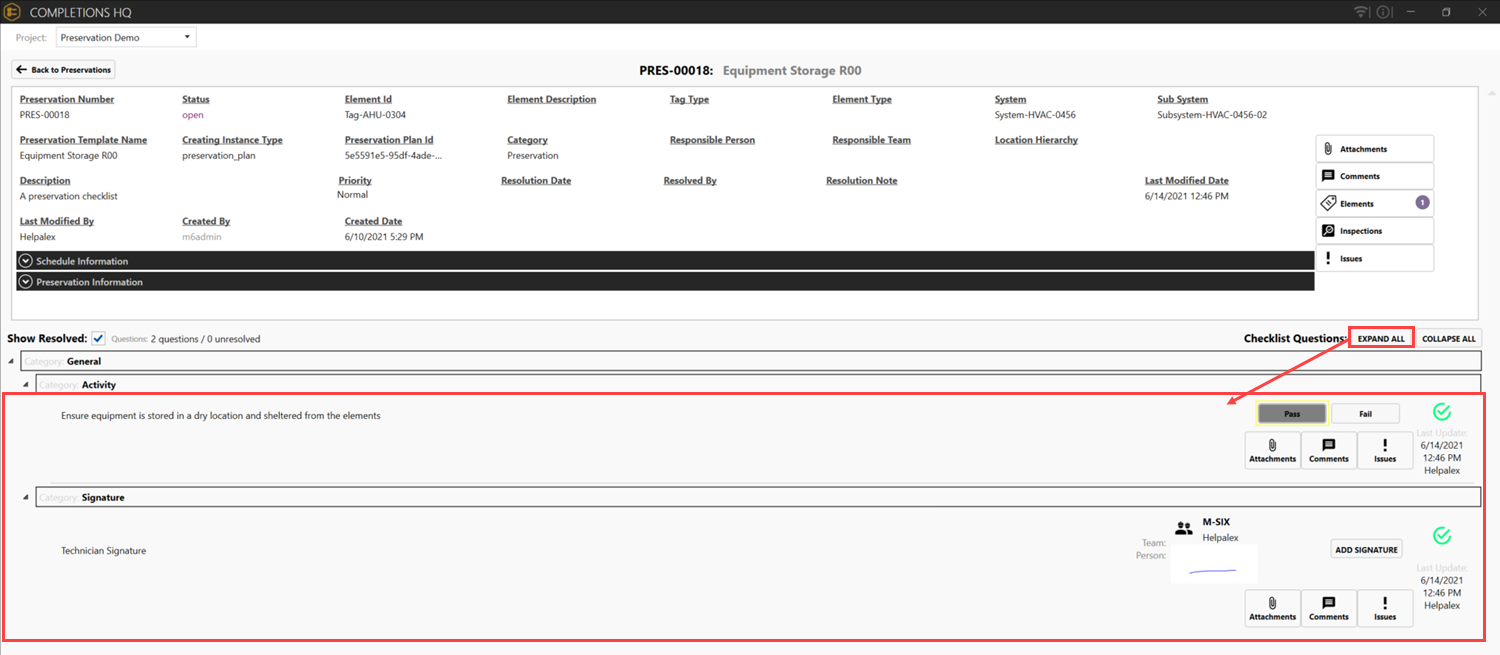Click the Signature category header row
Screen dimensions: 1500x655
pyautogui.click(x=758, y=497)
